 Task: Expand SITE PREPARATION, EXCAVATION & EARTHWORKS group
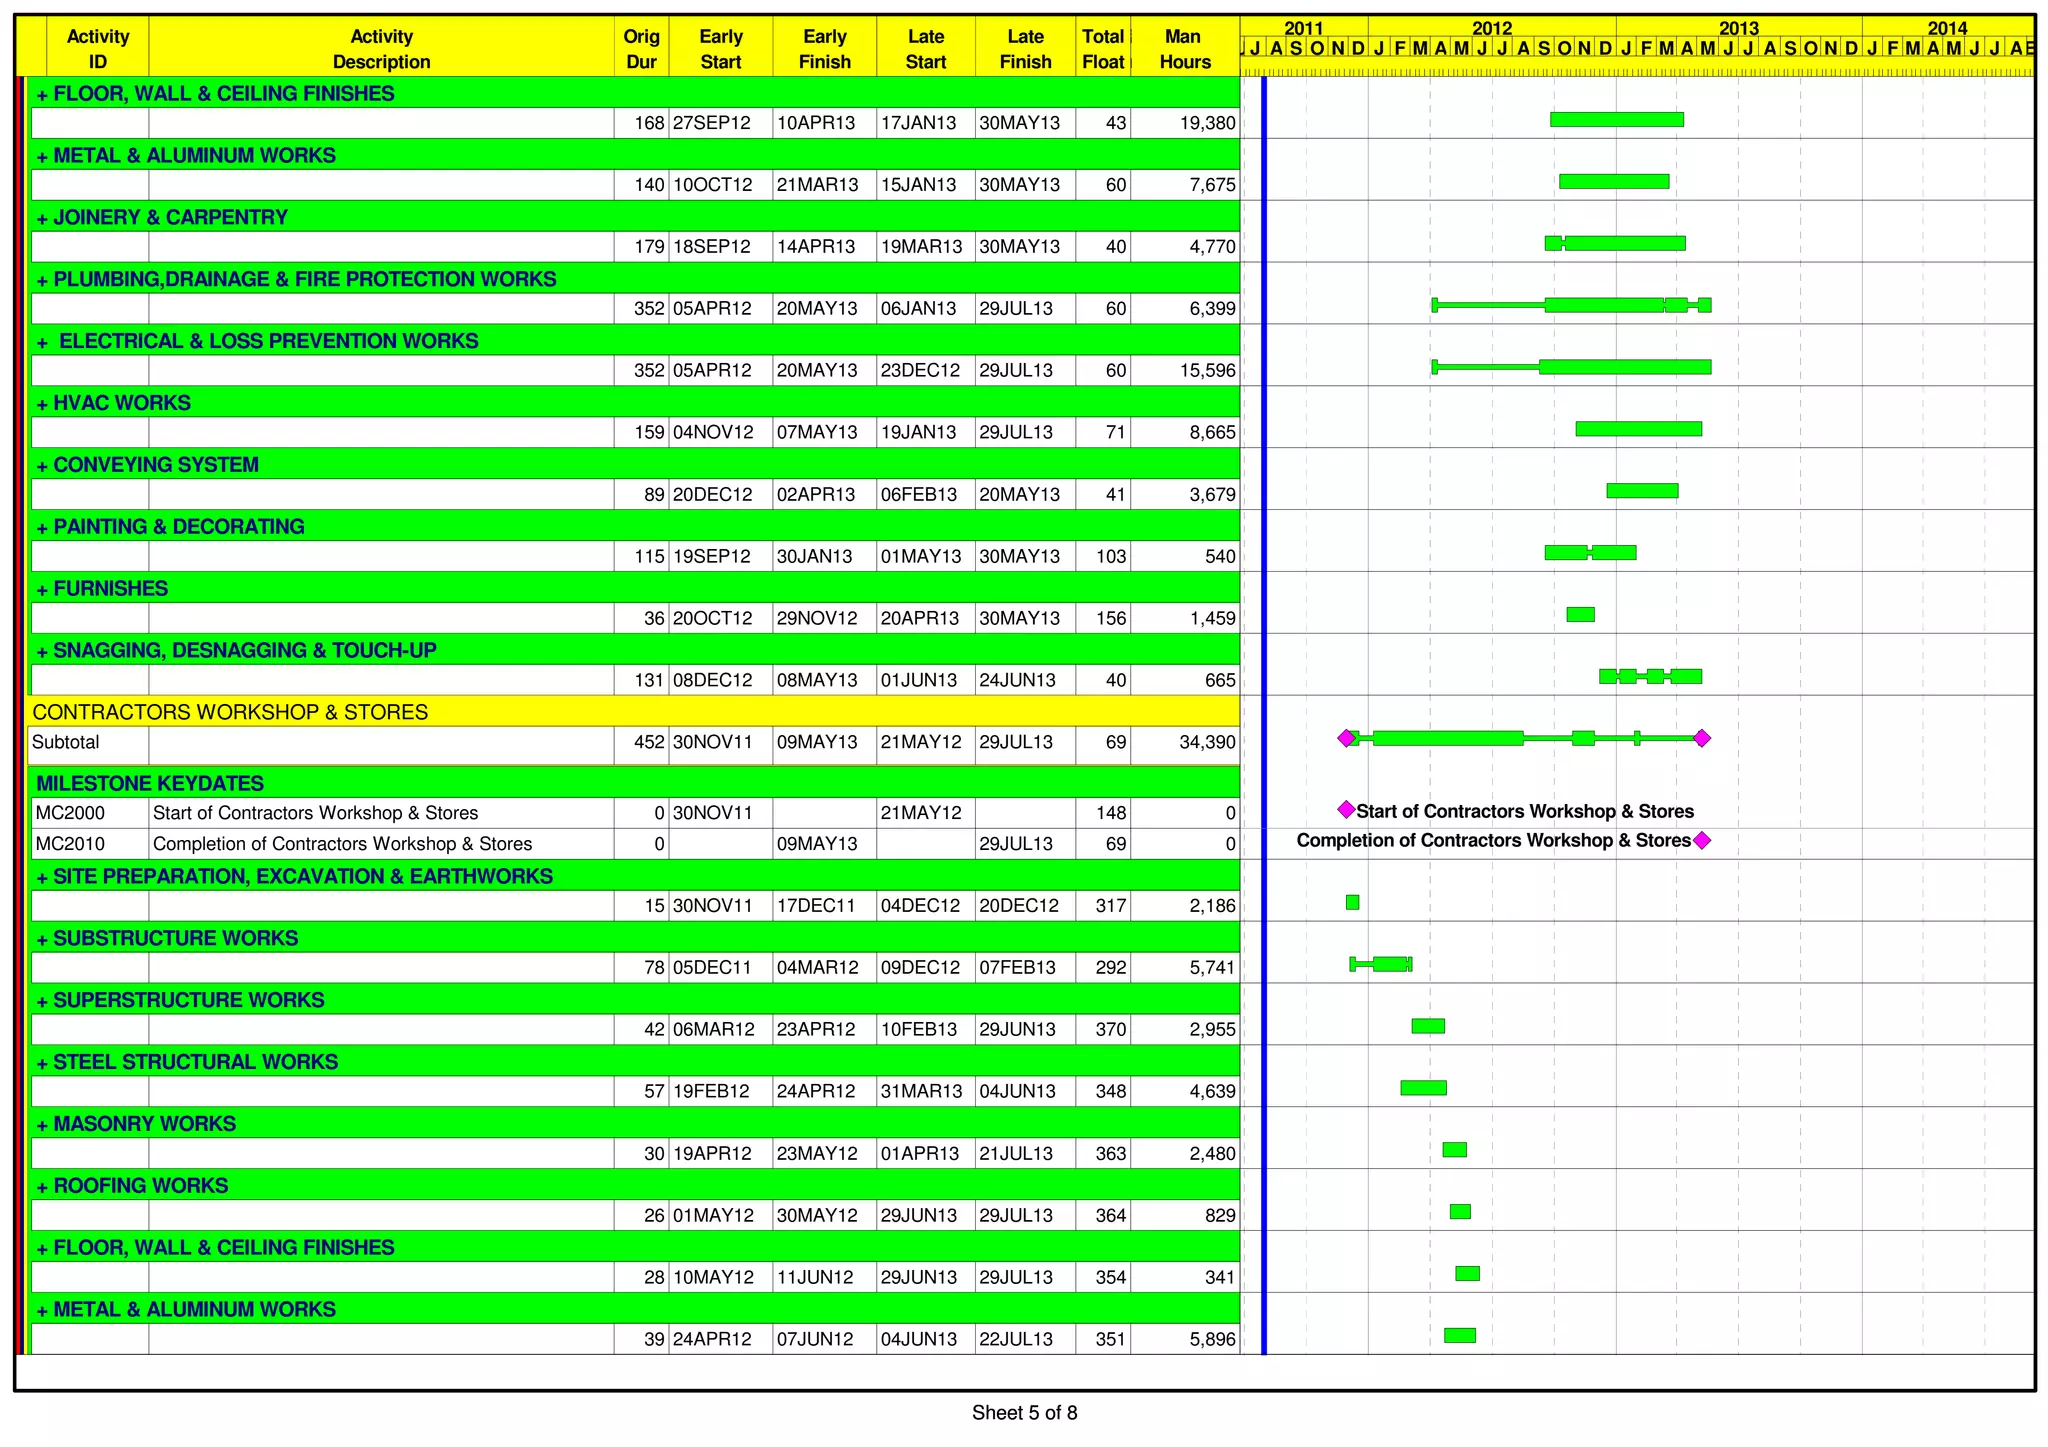(x=42, y=879)
